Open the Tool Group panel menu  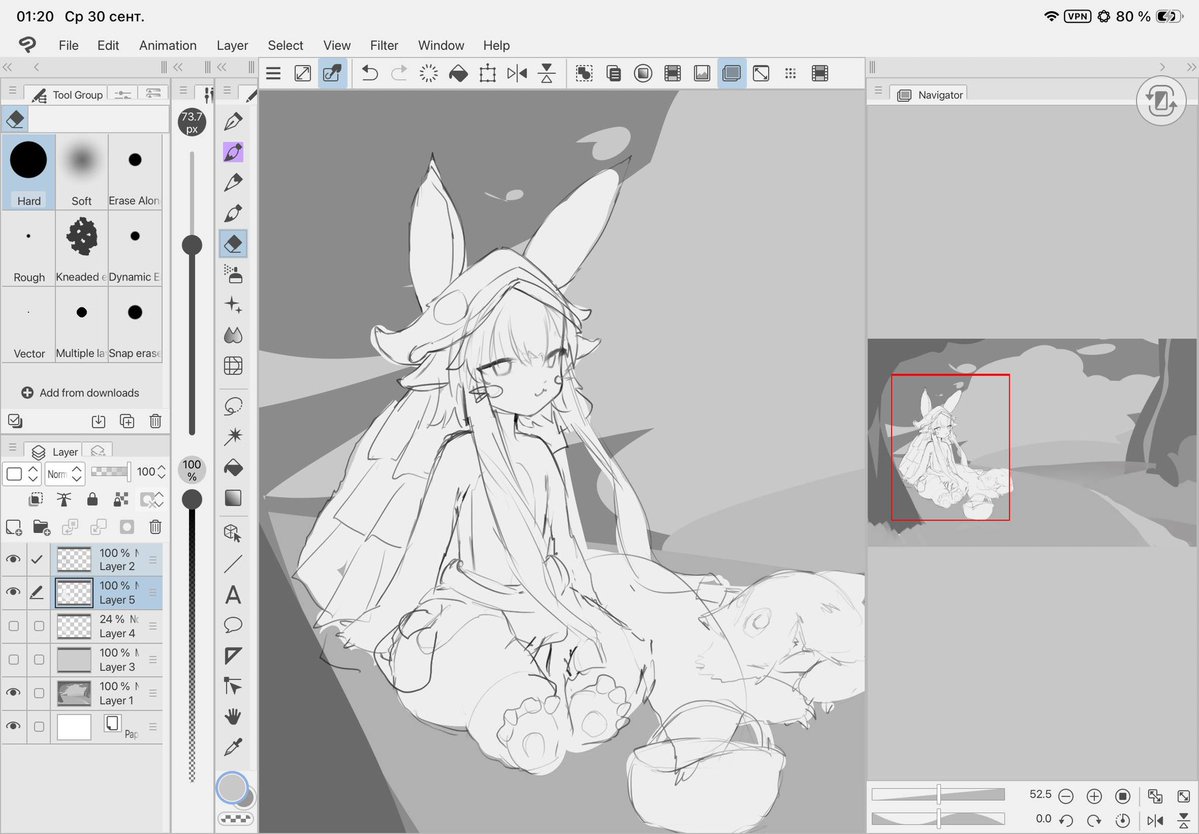(12, 91)
